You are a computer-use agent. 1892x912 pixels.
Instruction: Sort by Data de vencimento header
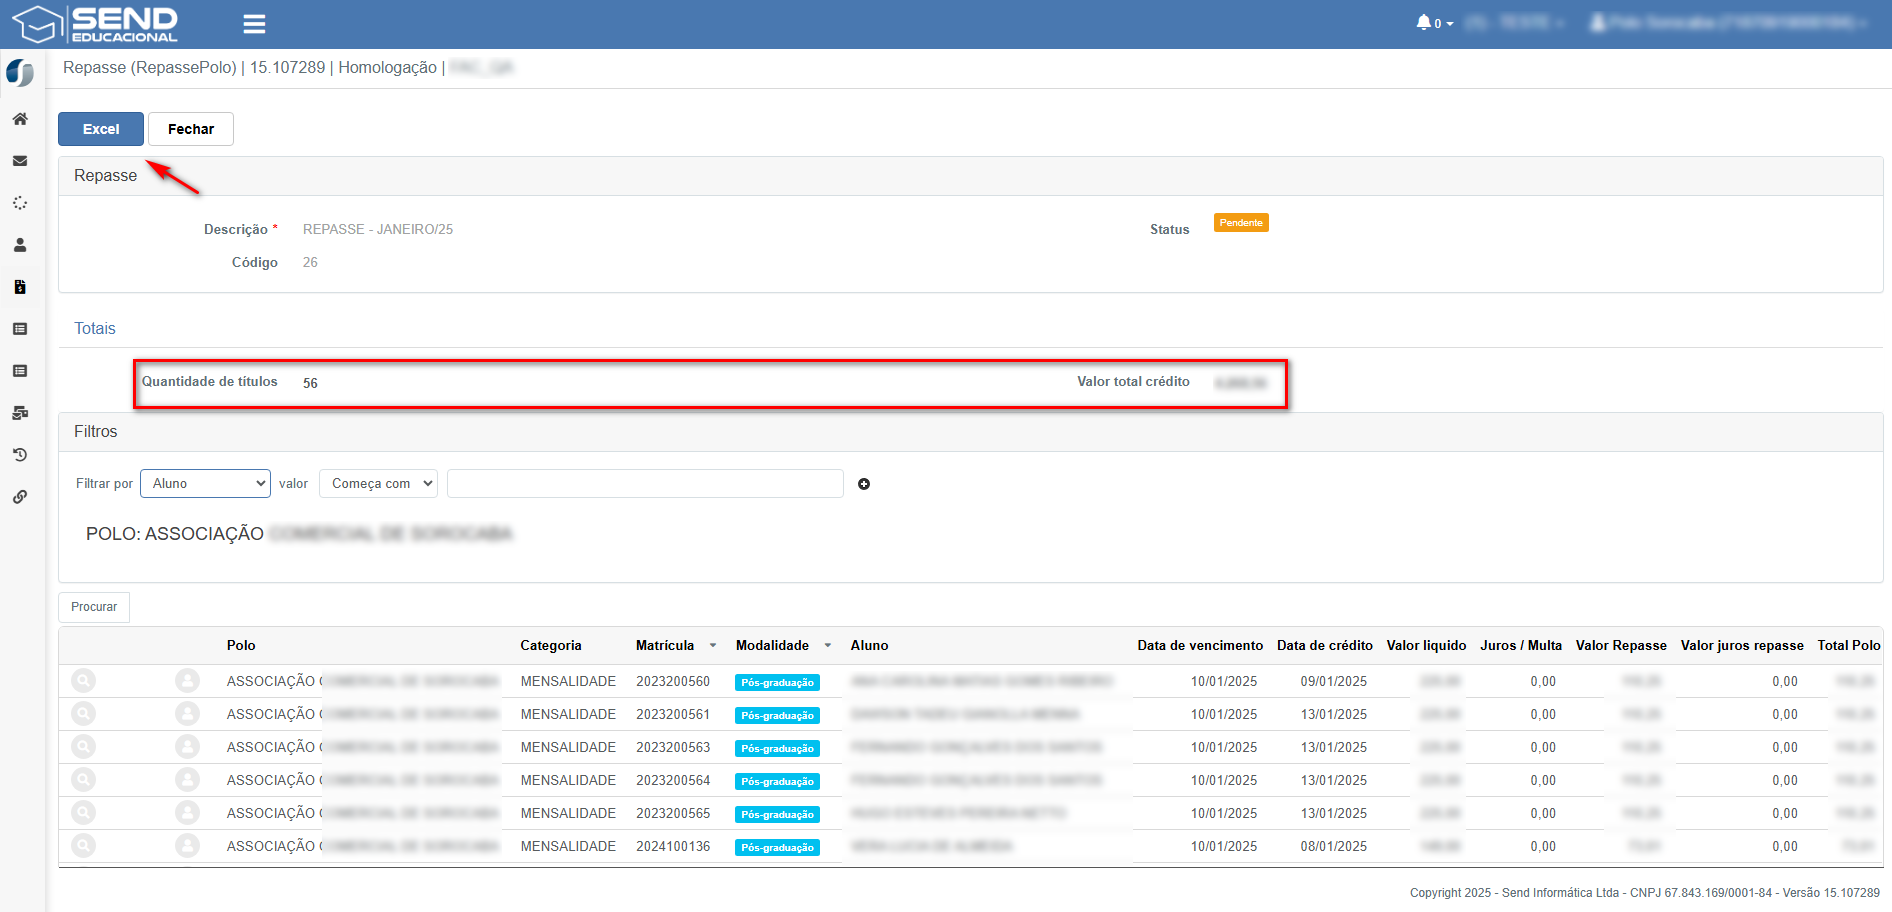1200,646
